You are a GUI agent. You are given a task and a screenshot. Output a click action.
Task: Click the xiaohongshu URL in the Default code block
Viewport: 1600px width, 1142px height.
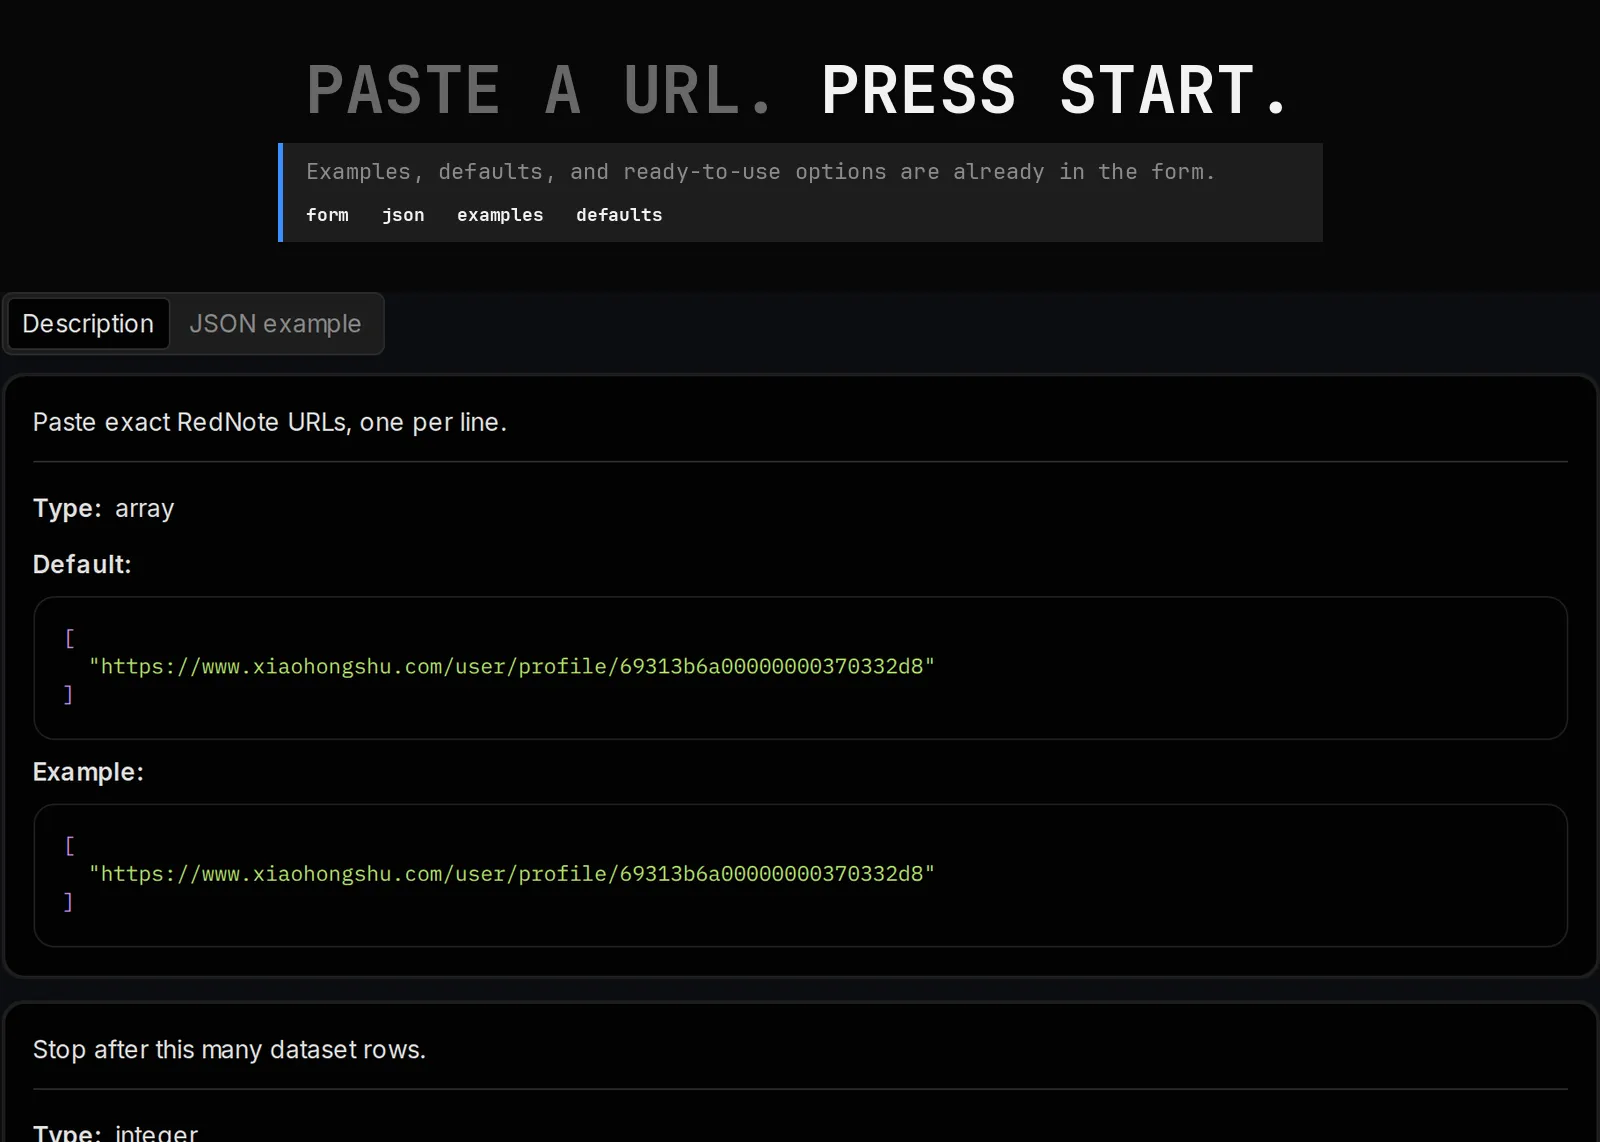(x=512, y=666)
